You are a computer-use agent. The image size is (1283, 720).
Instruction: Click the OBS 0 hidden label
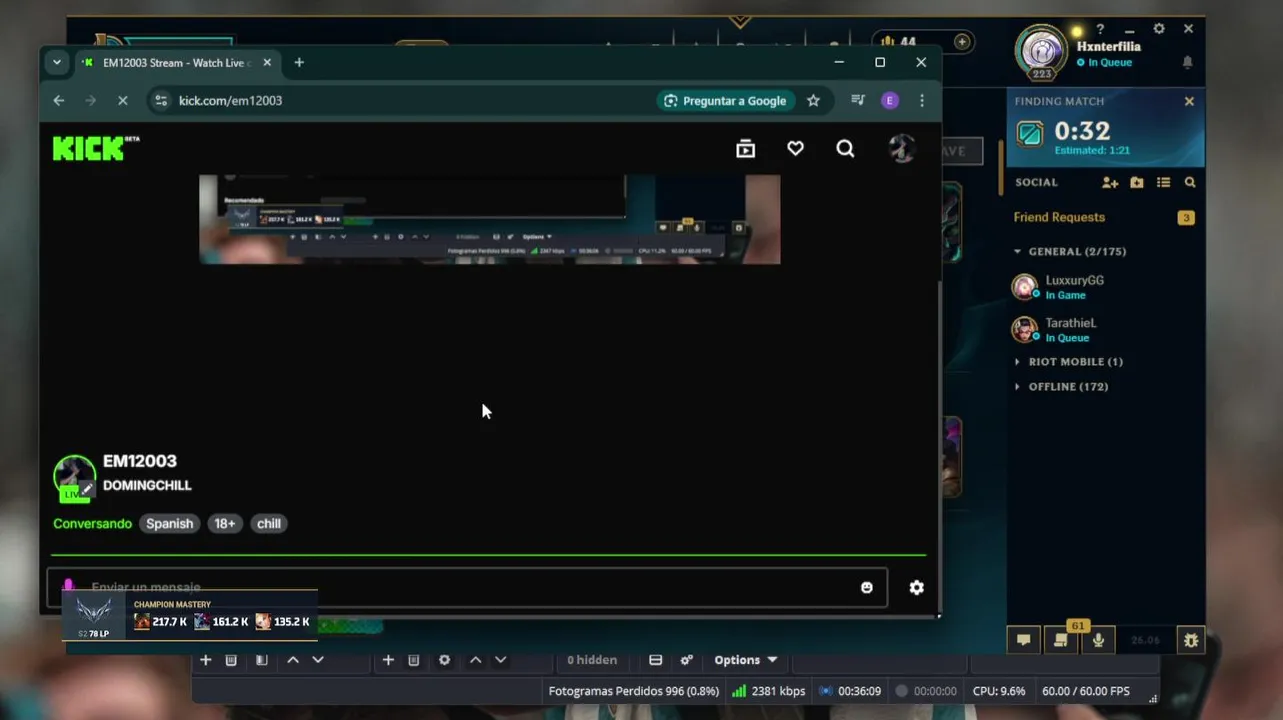click(592, 660)
